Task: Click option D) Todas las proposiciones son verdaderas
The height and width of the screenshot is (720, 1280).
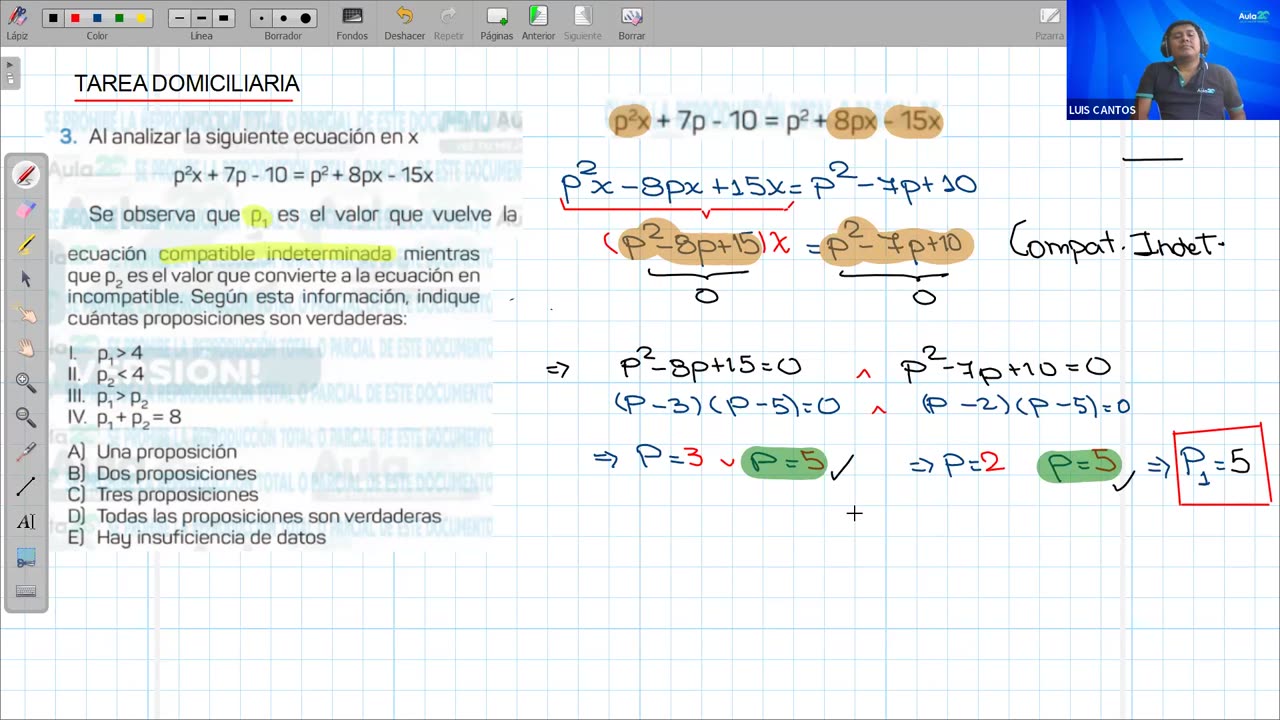Action: click(x=254, y=516)
